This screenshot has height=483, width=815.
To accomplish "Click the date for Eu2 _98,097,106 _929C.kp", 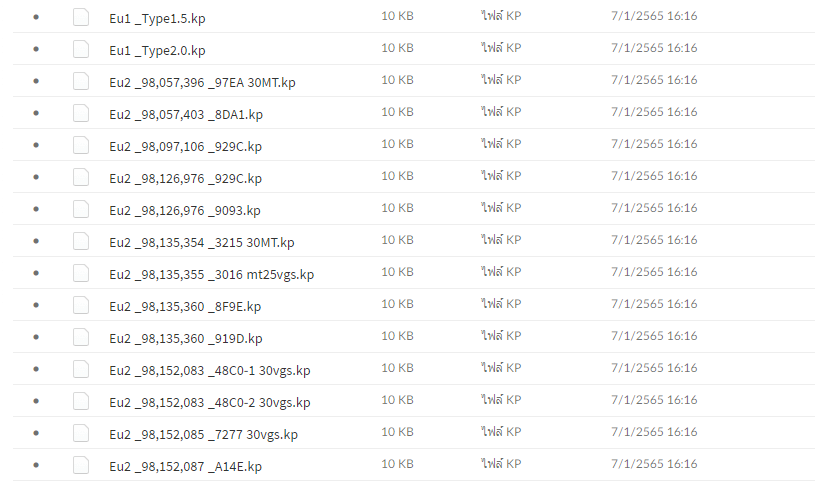I will (654, 144).
